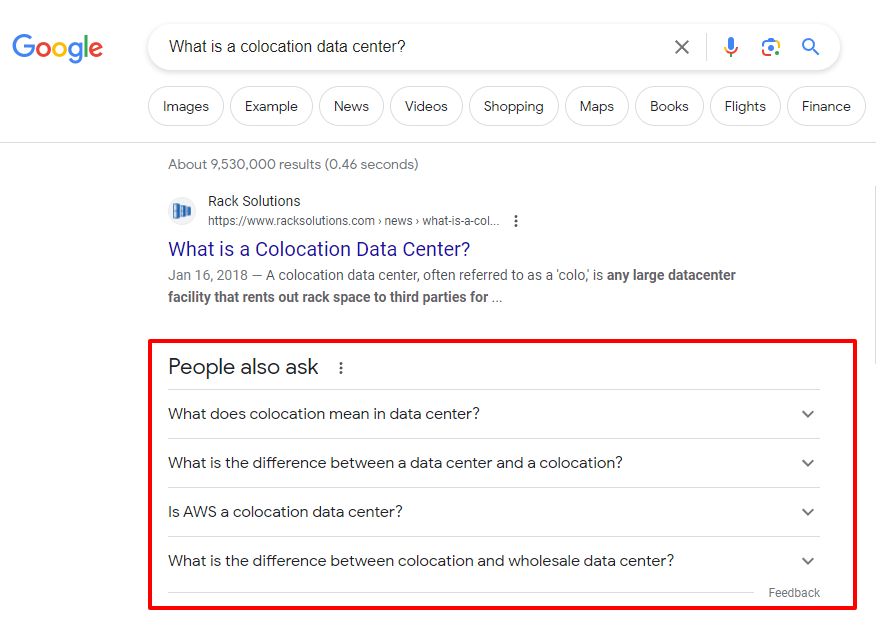Viewport: 876px width, 617px height.
Task: Click the Google logo
Action: tap(58, 48)
